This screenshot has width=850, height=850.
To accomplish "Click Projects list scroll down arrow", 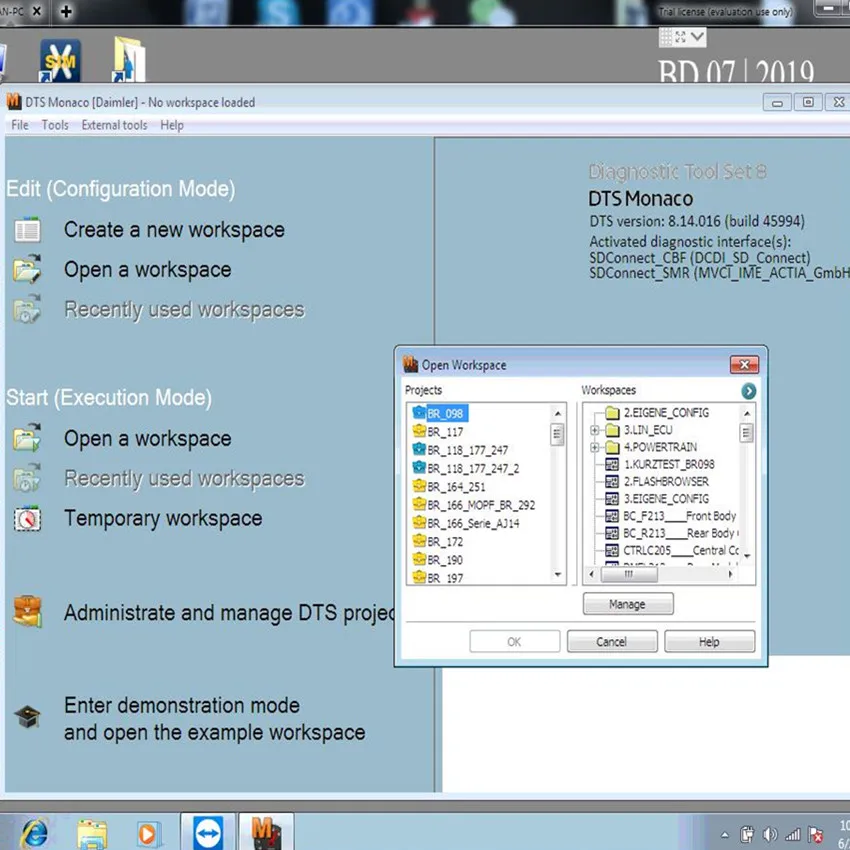I will tap(558, 575).
